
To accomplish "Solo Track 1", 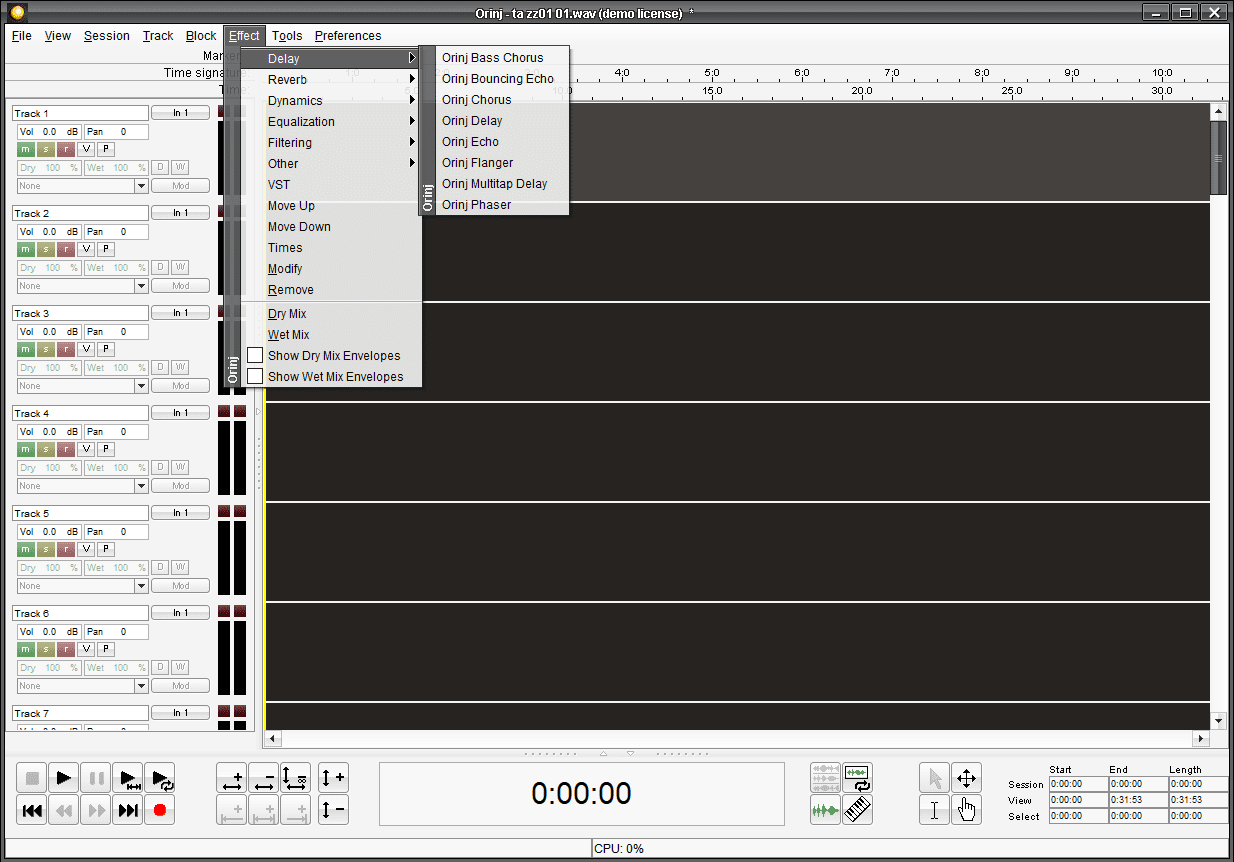I will pos(46,149).
